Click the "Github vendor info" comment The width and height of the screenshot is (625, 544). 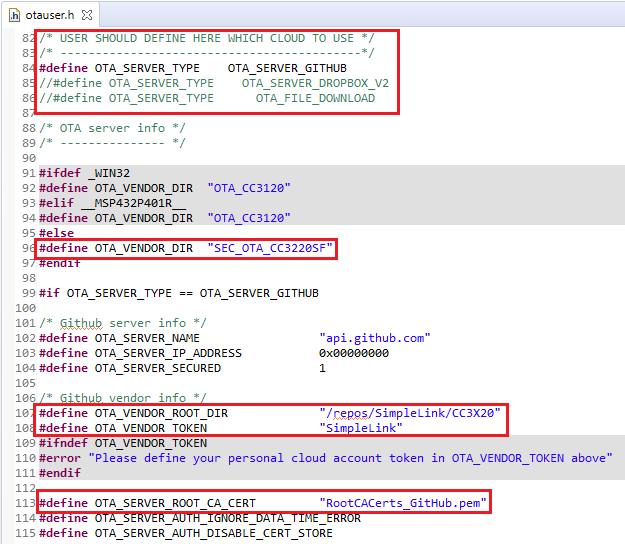(x=123, y=398)
